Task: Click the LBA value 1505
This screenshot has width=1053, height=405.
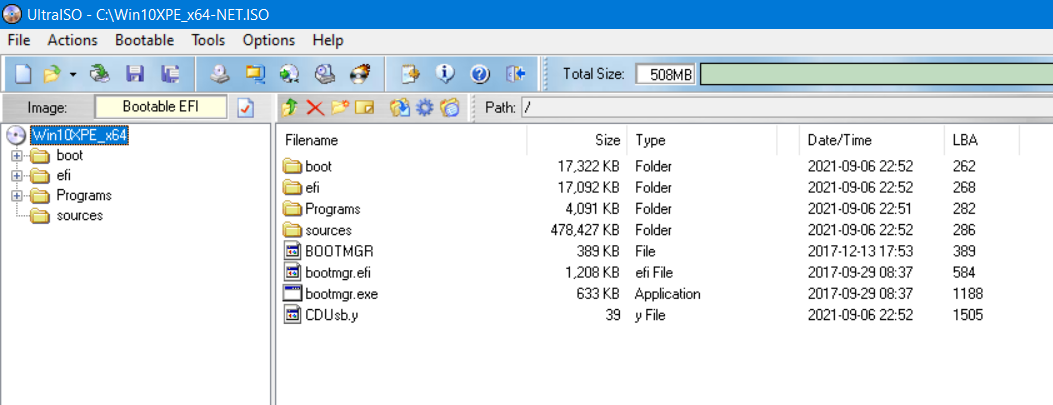Action: (x=968, y=316)
